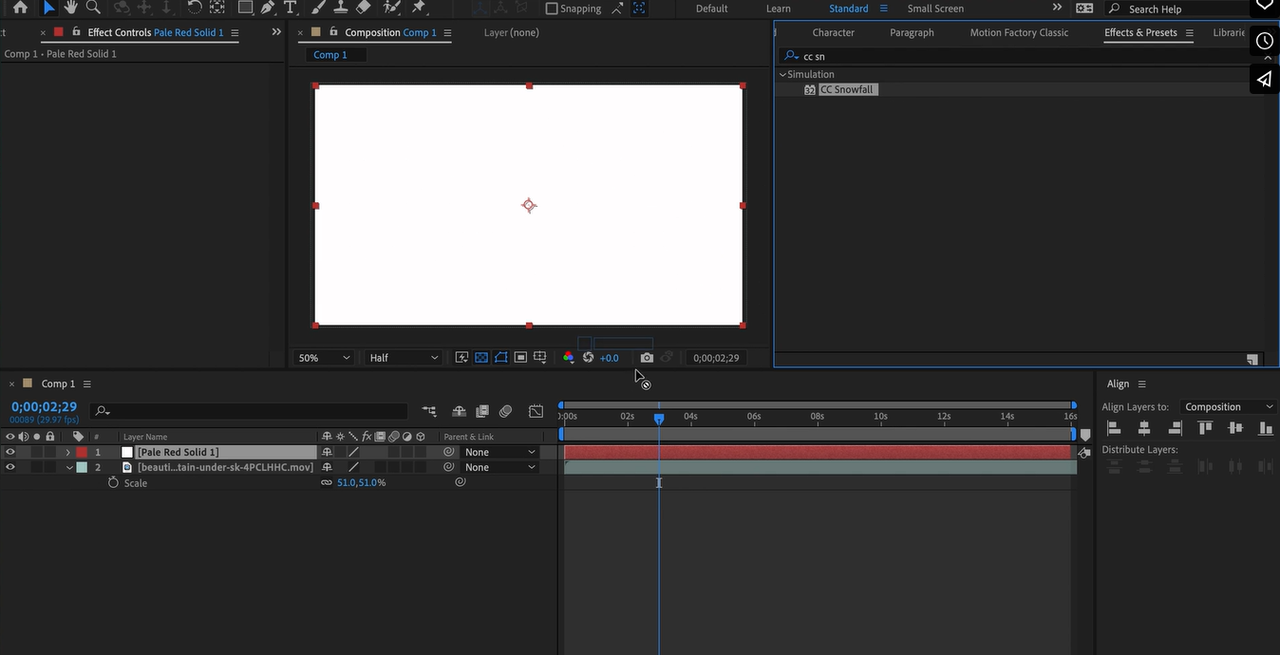Switch to the Small Screen workspace

935,8
